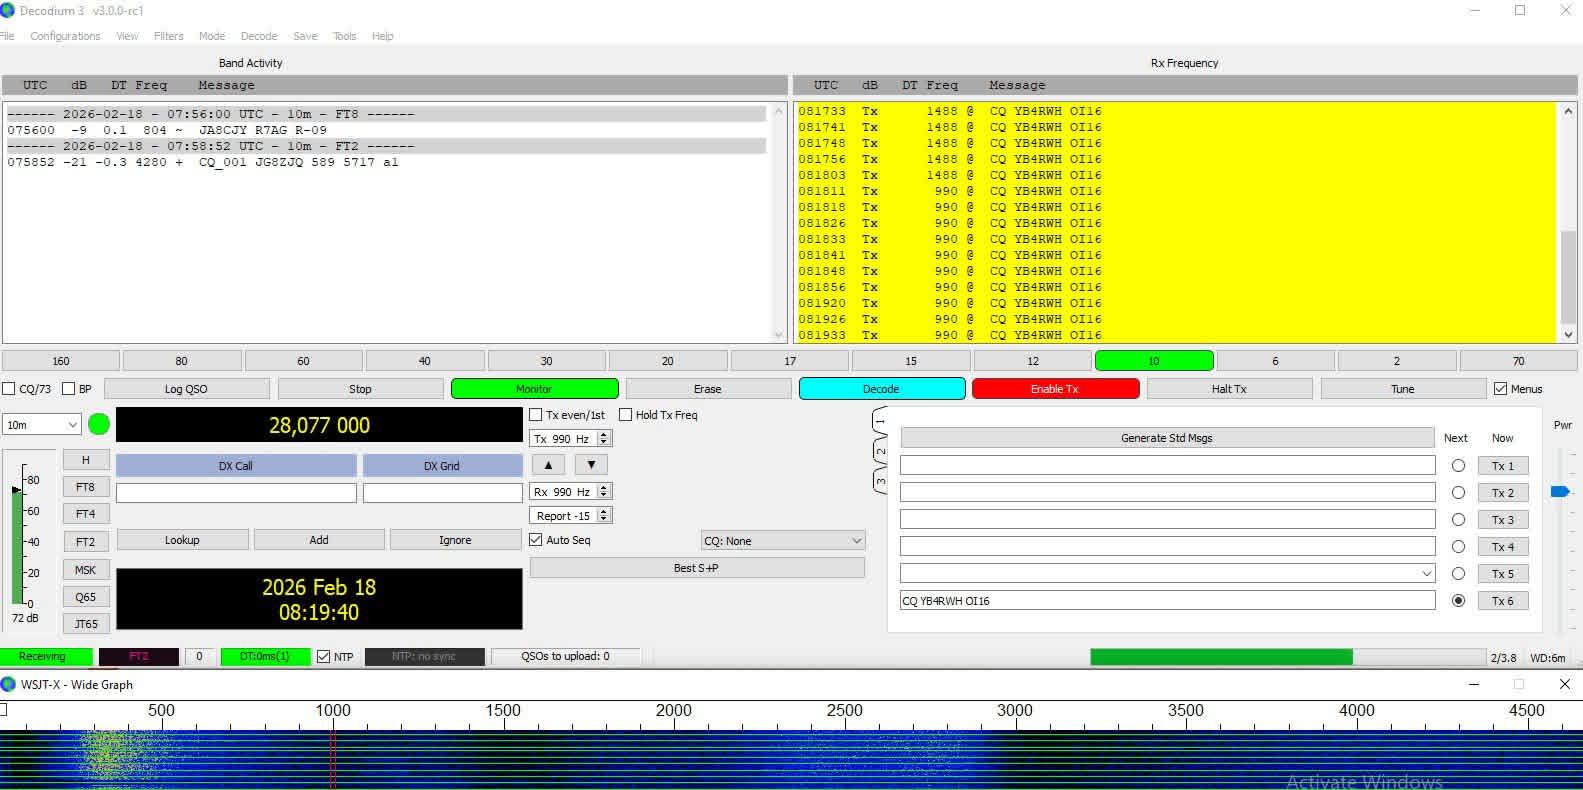Select the MSK mode button
This screenshot has width=1583, height=790.
pos(86,570)
